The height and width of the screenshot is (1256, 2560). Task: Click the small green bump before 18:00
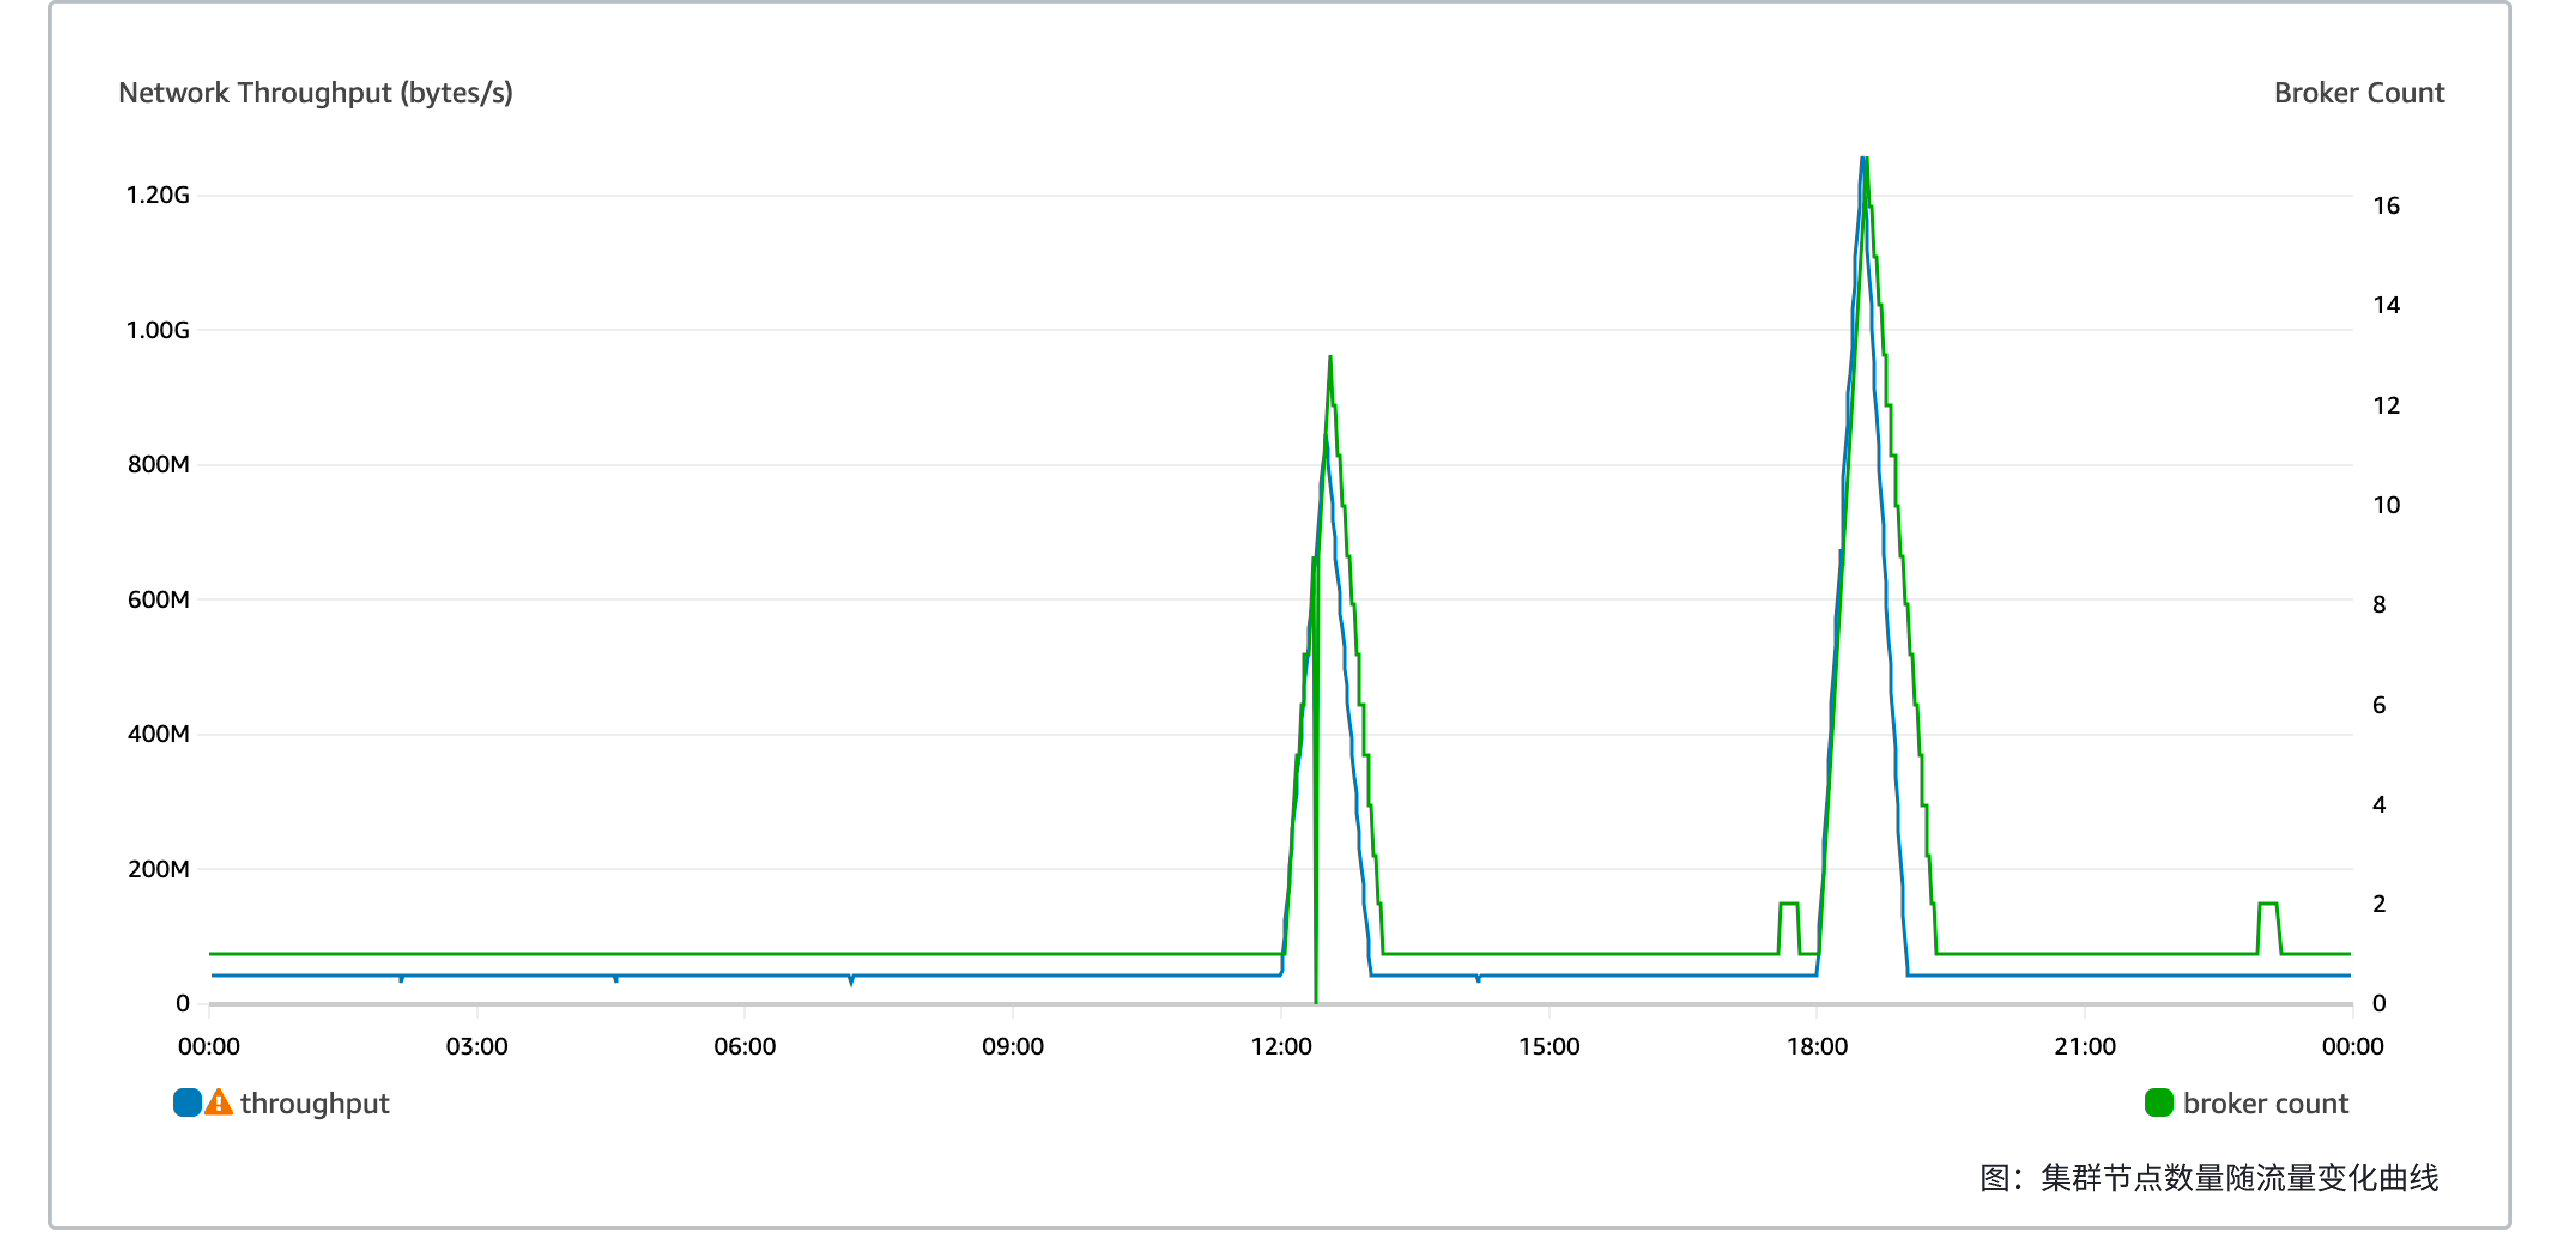[1789, 904]
